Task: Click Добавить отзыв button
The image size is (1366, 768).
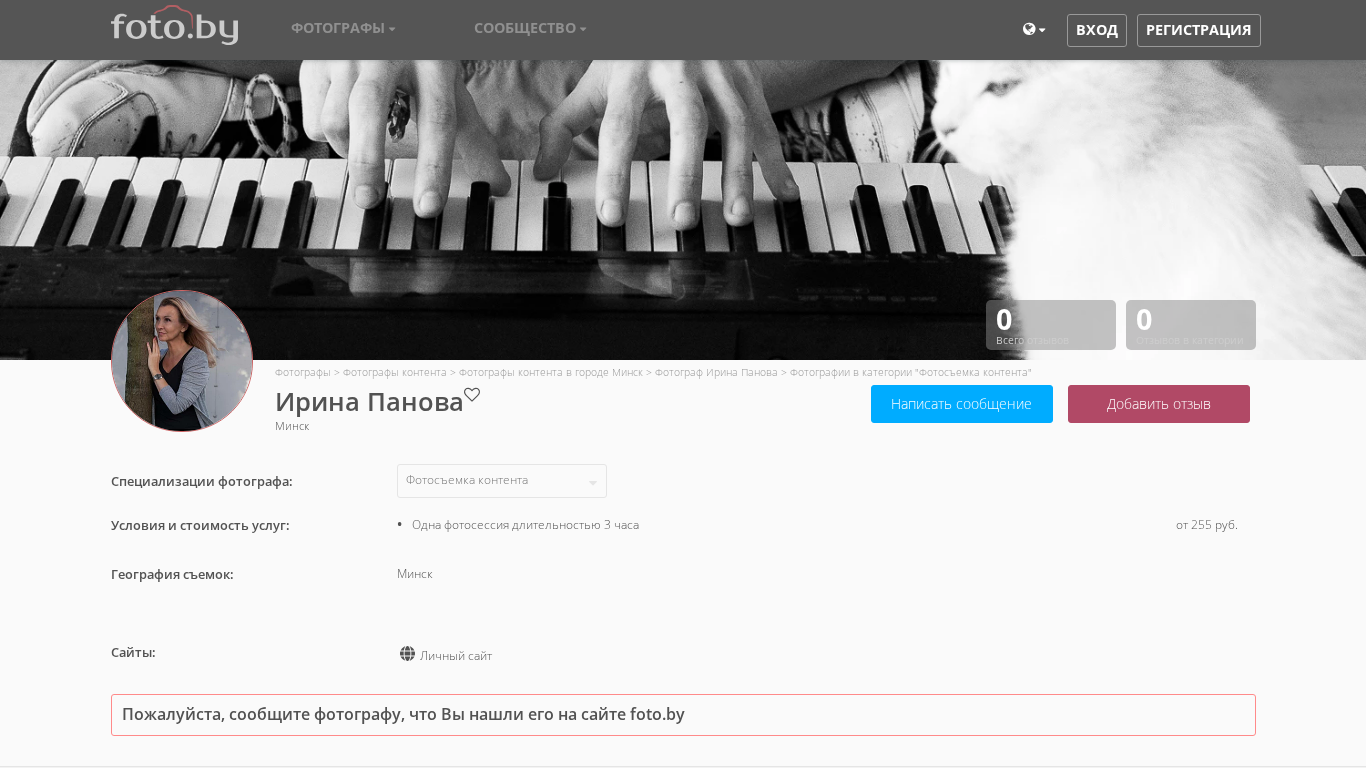Action: 1159,404
